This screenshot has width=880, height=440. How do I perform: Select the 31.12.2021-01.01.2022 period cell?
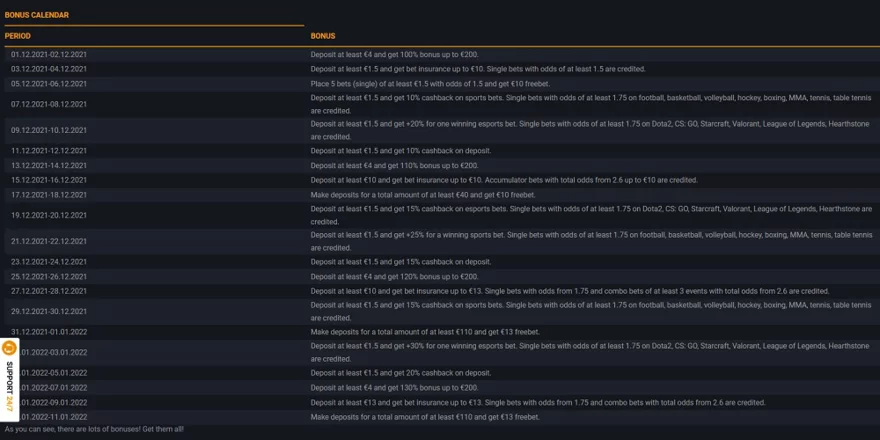pos(49,332)
